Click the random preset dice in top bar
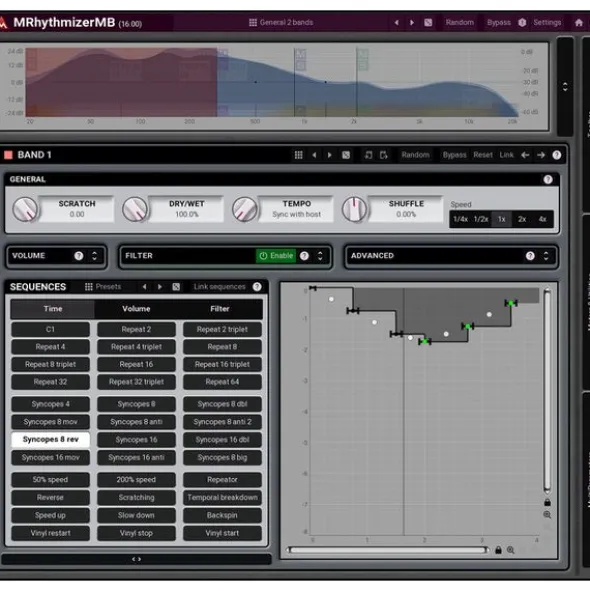 [x=428, y=23]
